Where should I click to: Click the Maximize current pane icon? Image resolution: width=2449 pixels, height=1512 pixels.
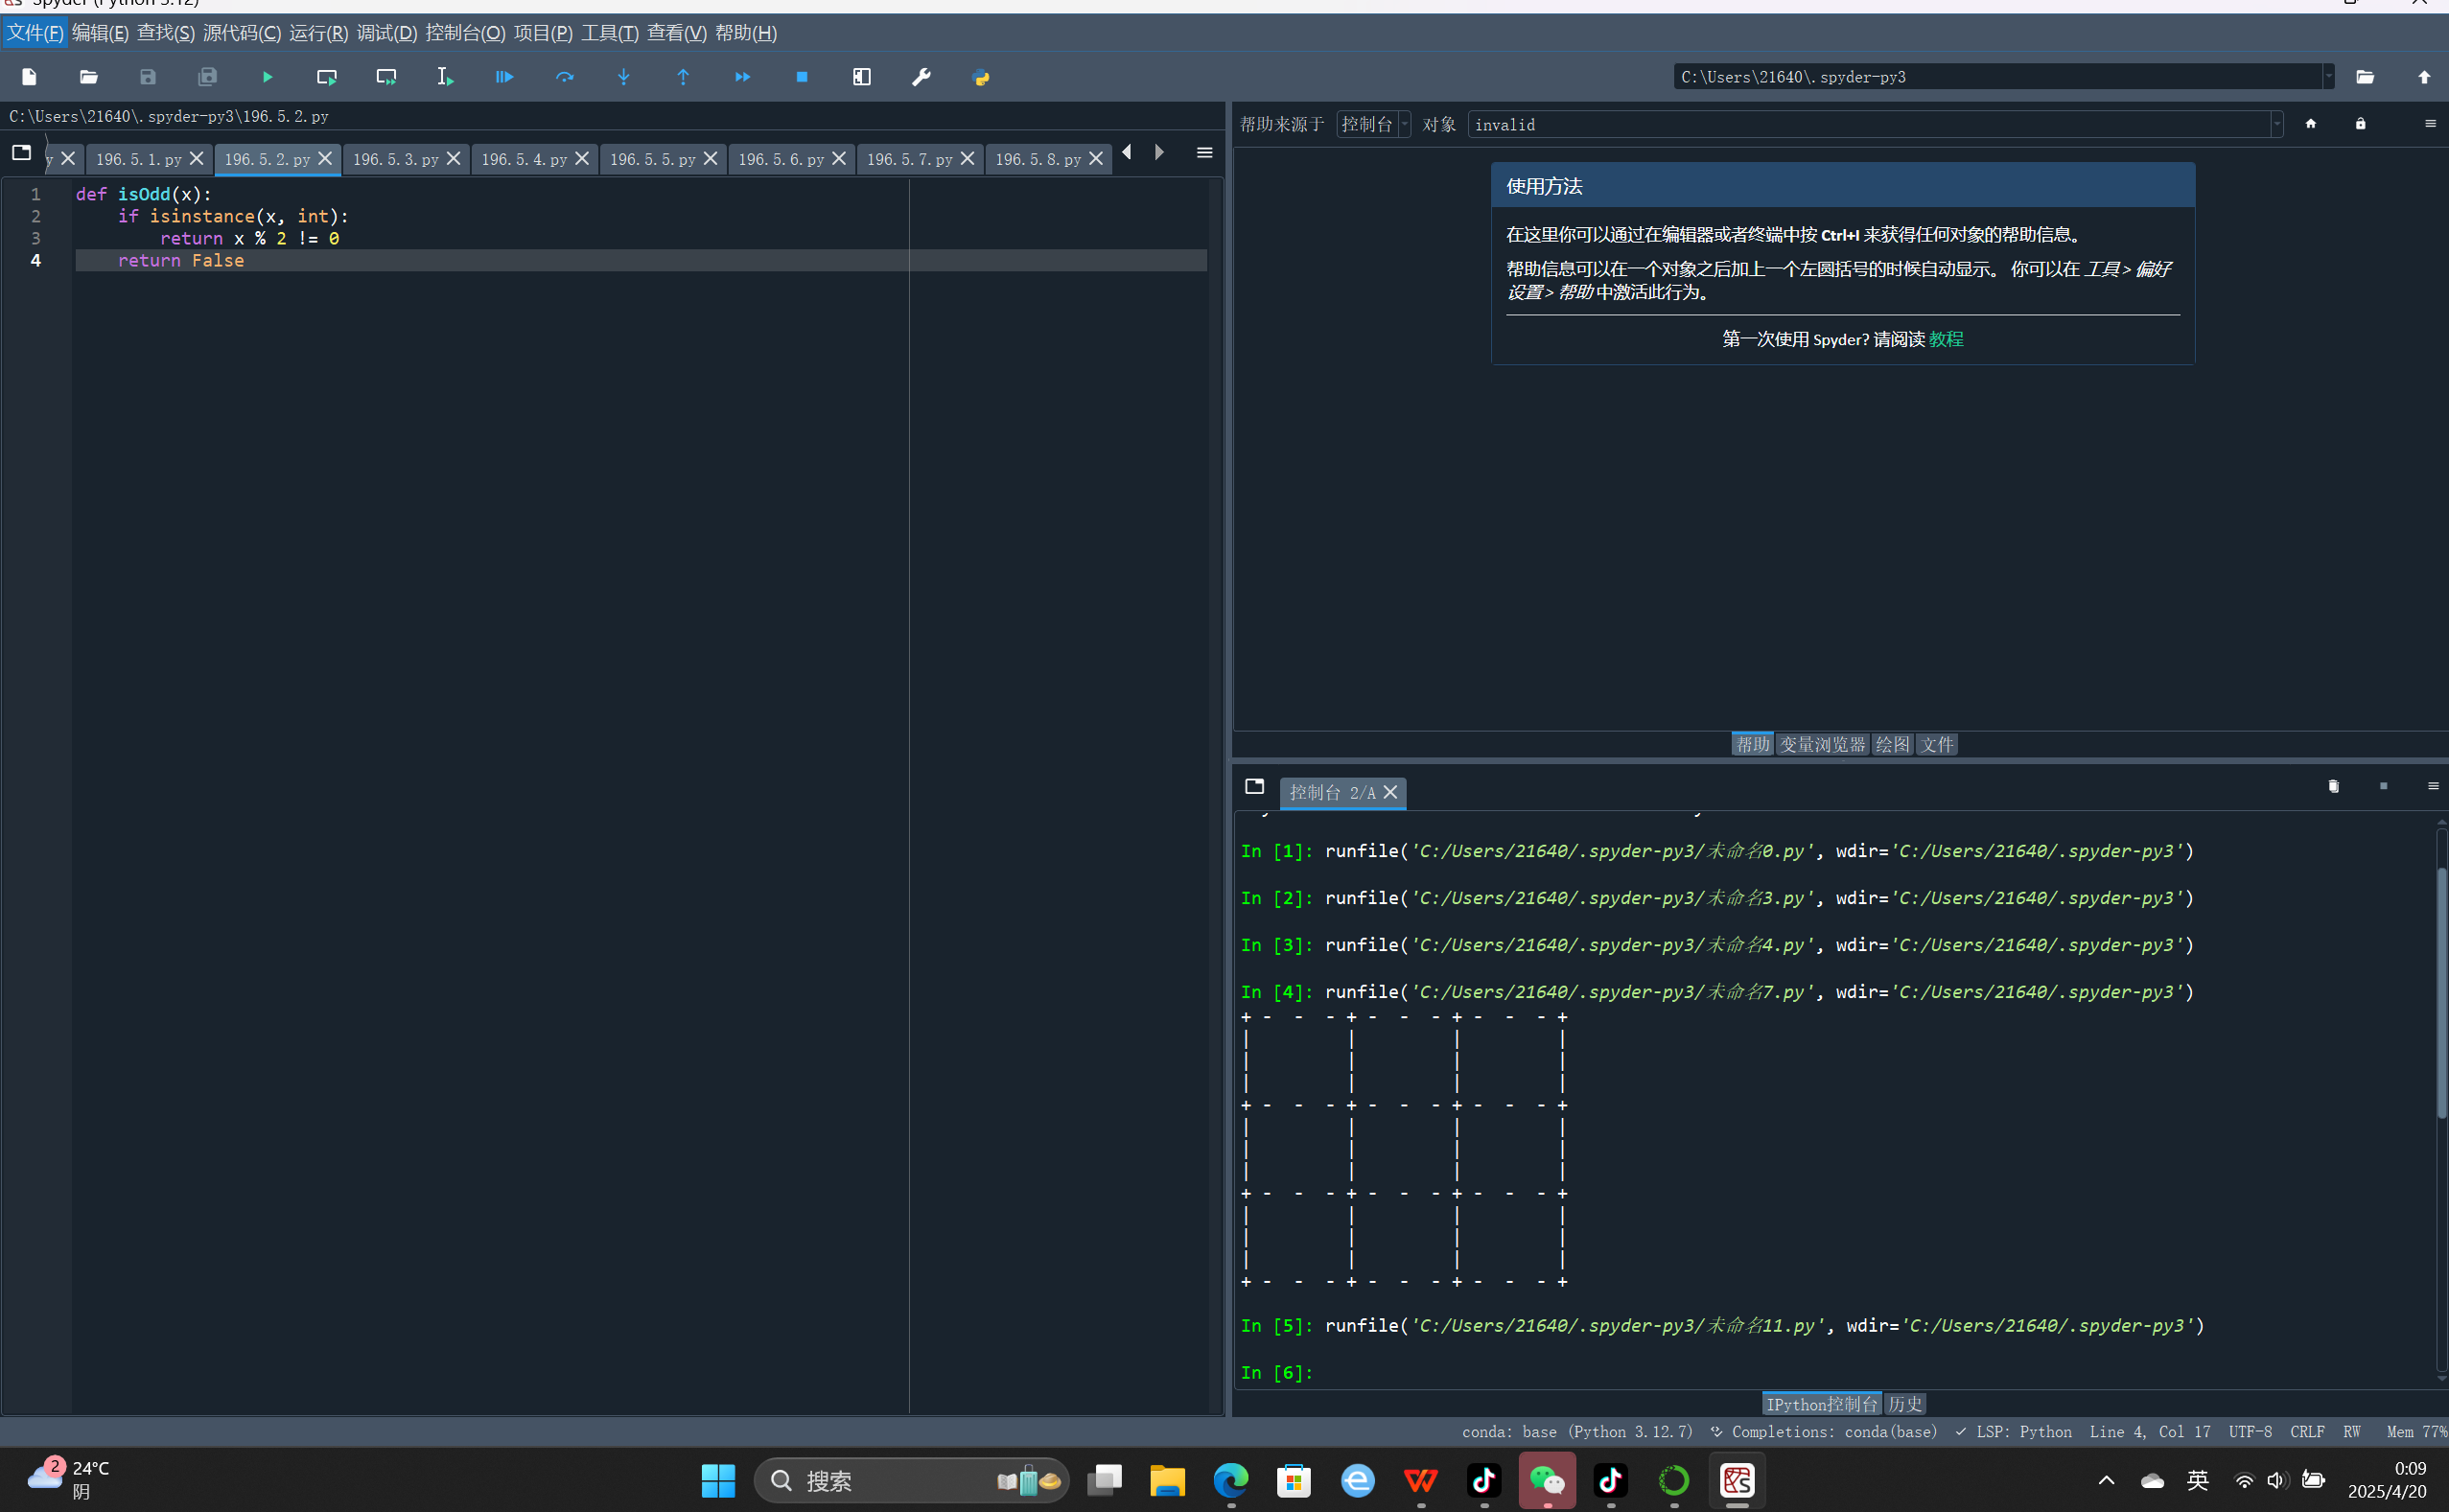861,77
